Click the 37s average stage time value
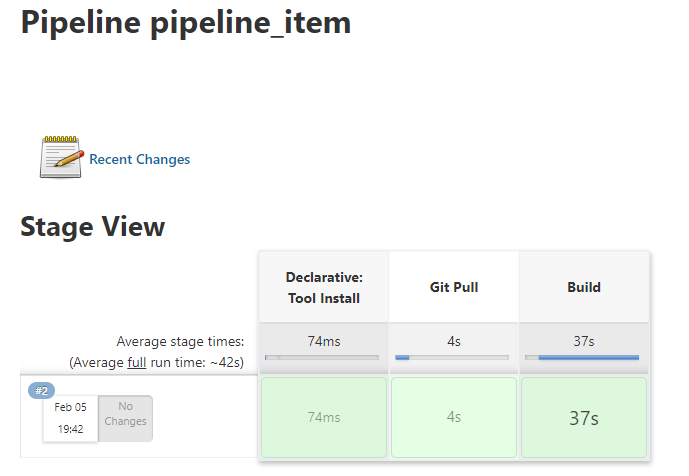Viewport: 689px width, 476px height. pos(584,341)
